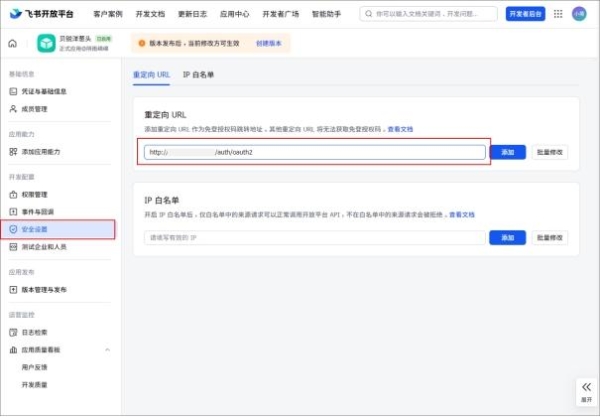The image size is (600, 417).
Task: Open 开发文档 in top navigation
Action: 150,14
